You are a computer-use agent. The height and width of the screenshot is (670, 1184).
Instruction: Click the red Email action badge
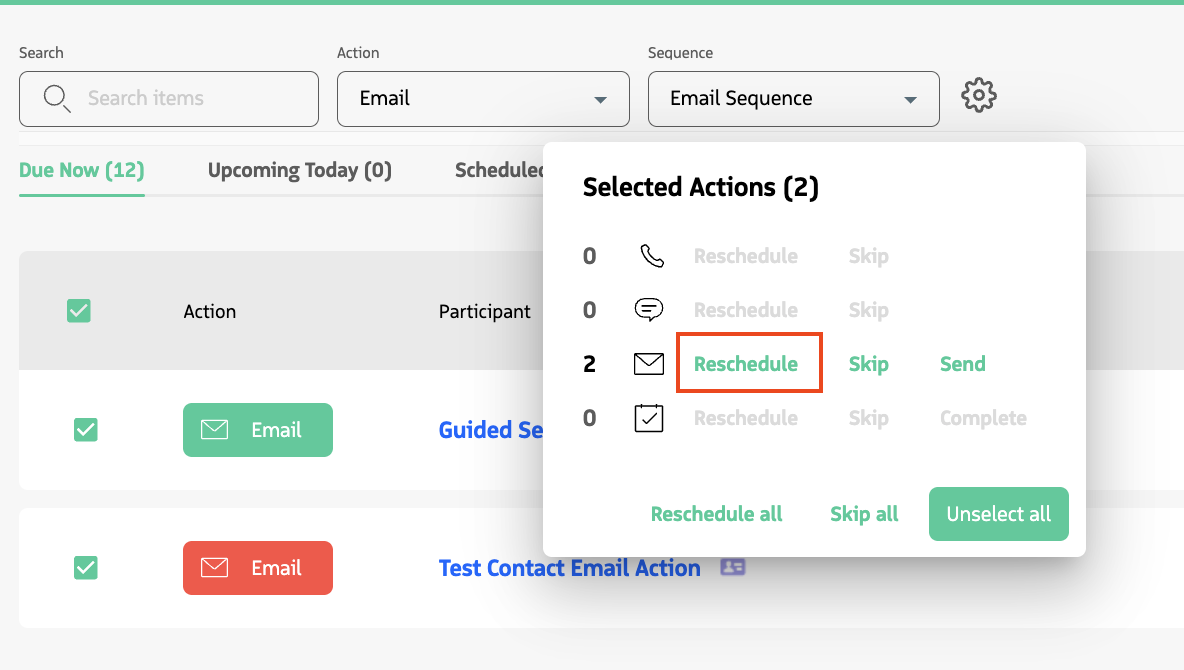258,568
